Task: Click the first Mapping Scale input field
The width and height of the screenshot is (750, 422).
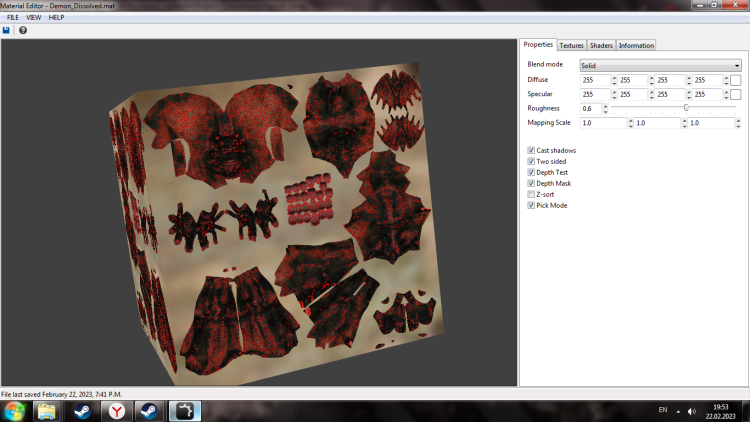Action: click(602, 122)
